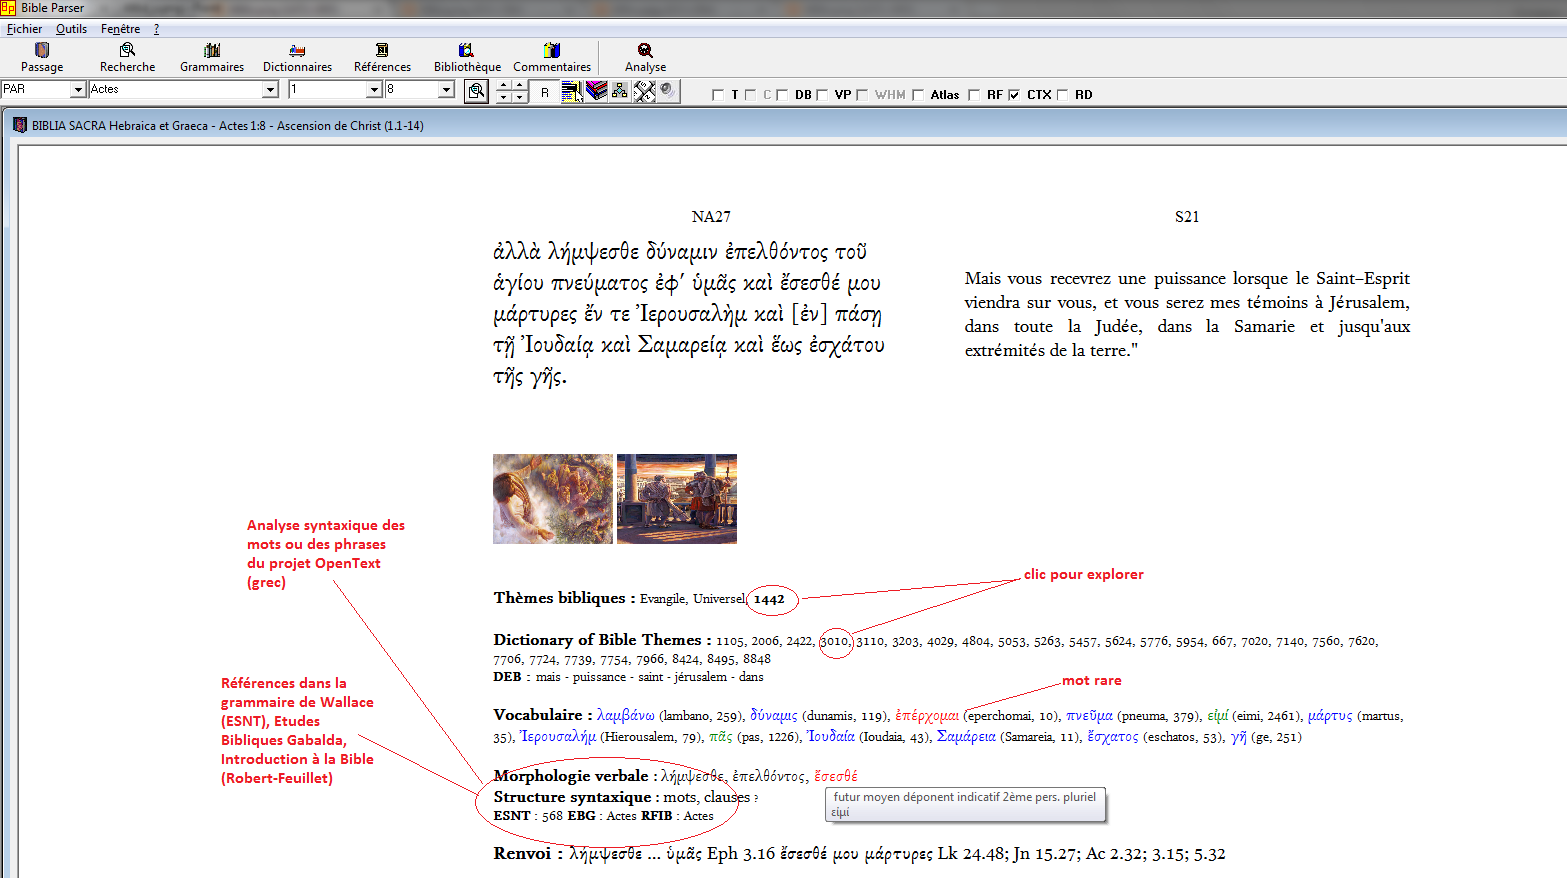Click the greyed speaker icon in second toolbar

[x=668, y=91]
